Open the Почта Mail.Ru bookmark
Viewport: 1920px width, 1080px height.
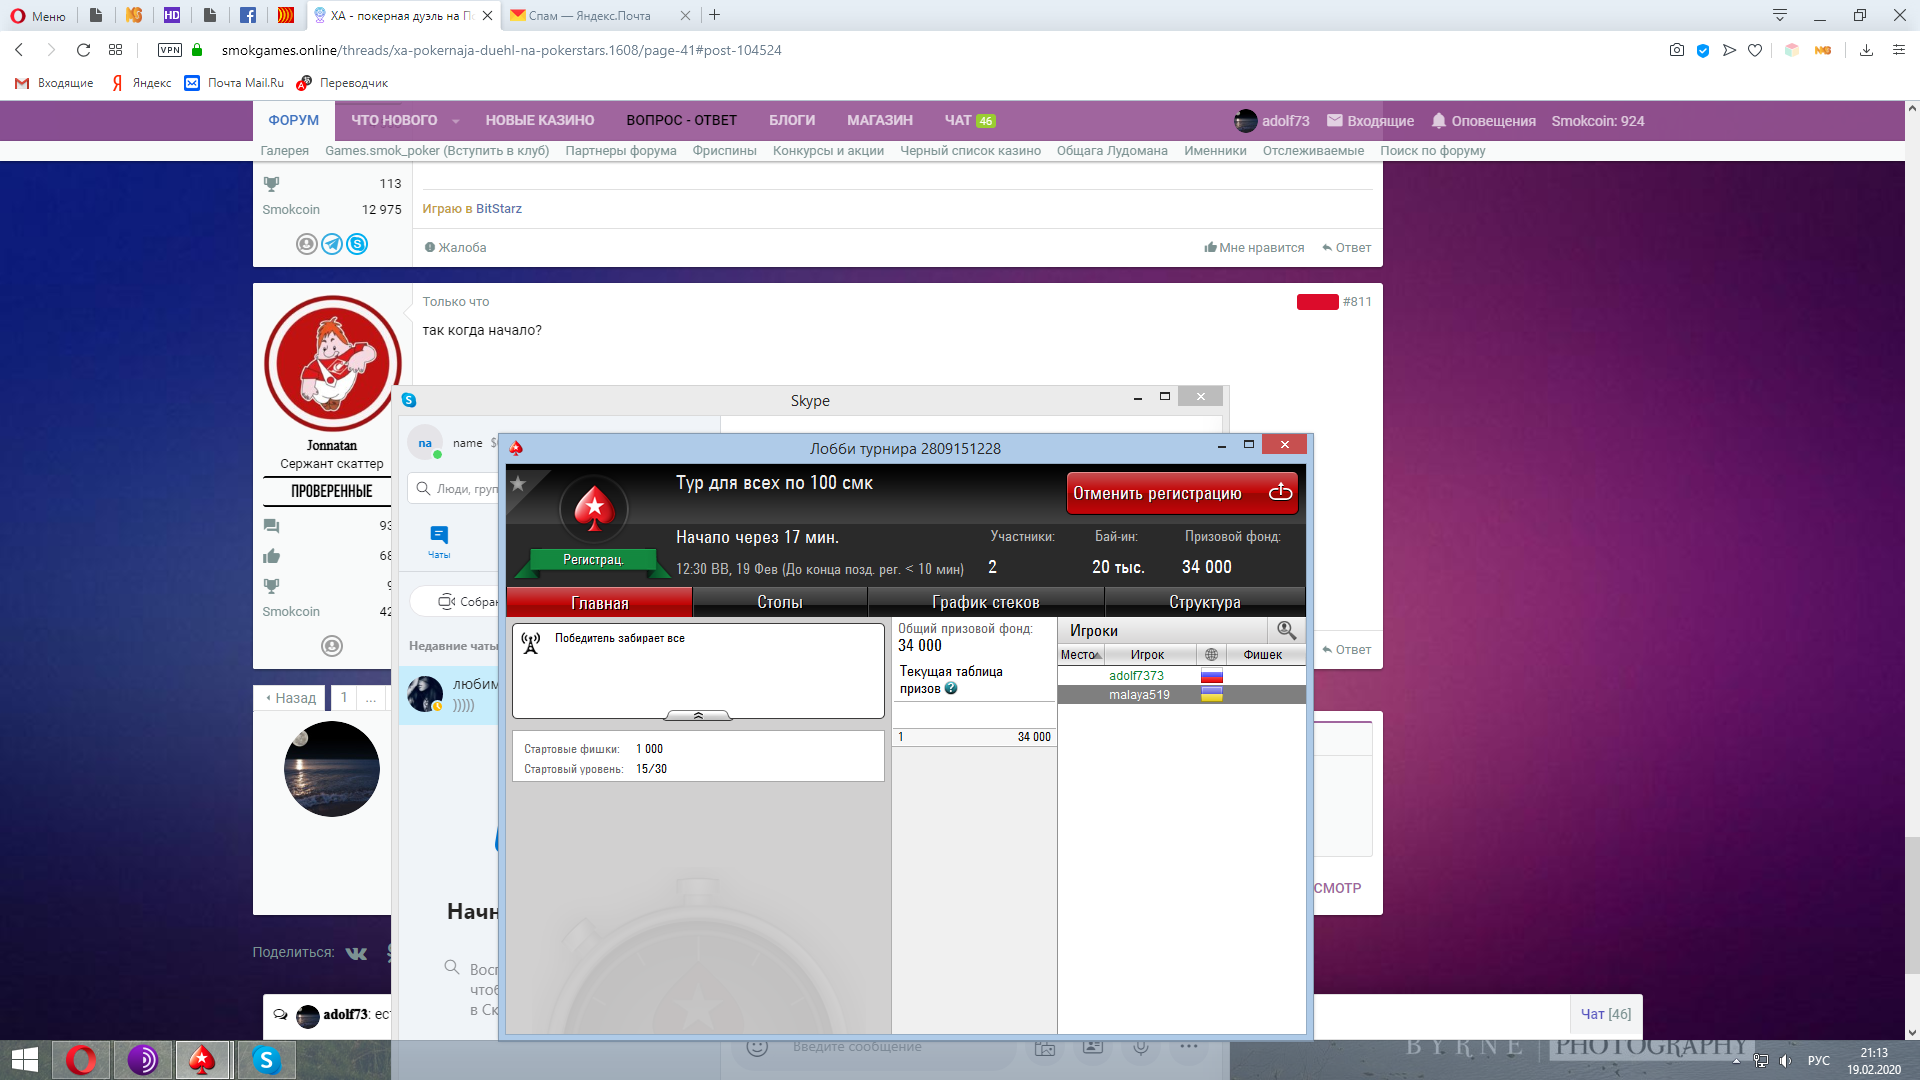click(x=234, y=83)
